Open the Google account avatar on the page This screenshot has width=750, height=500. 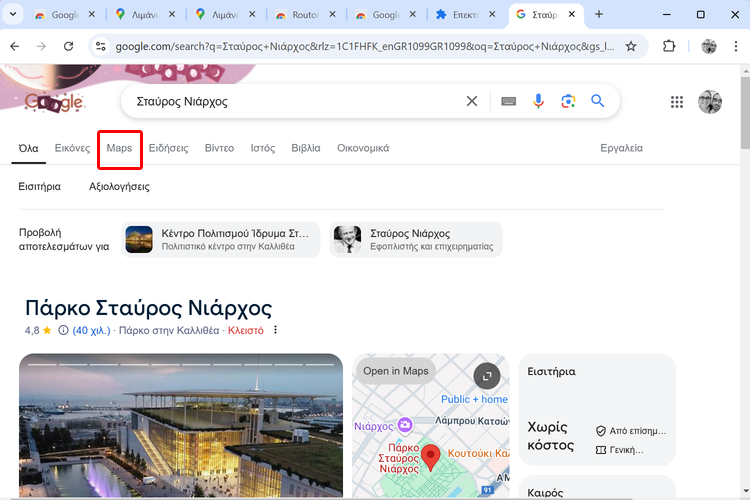(710, 101)
